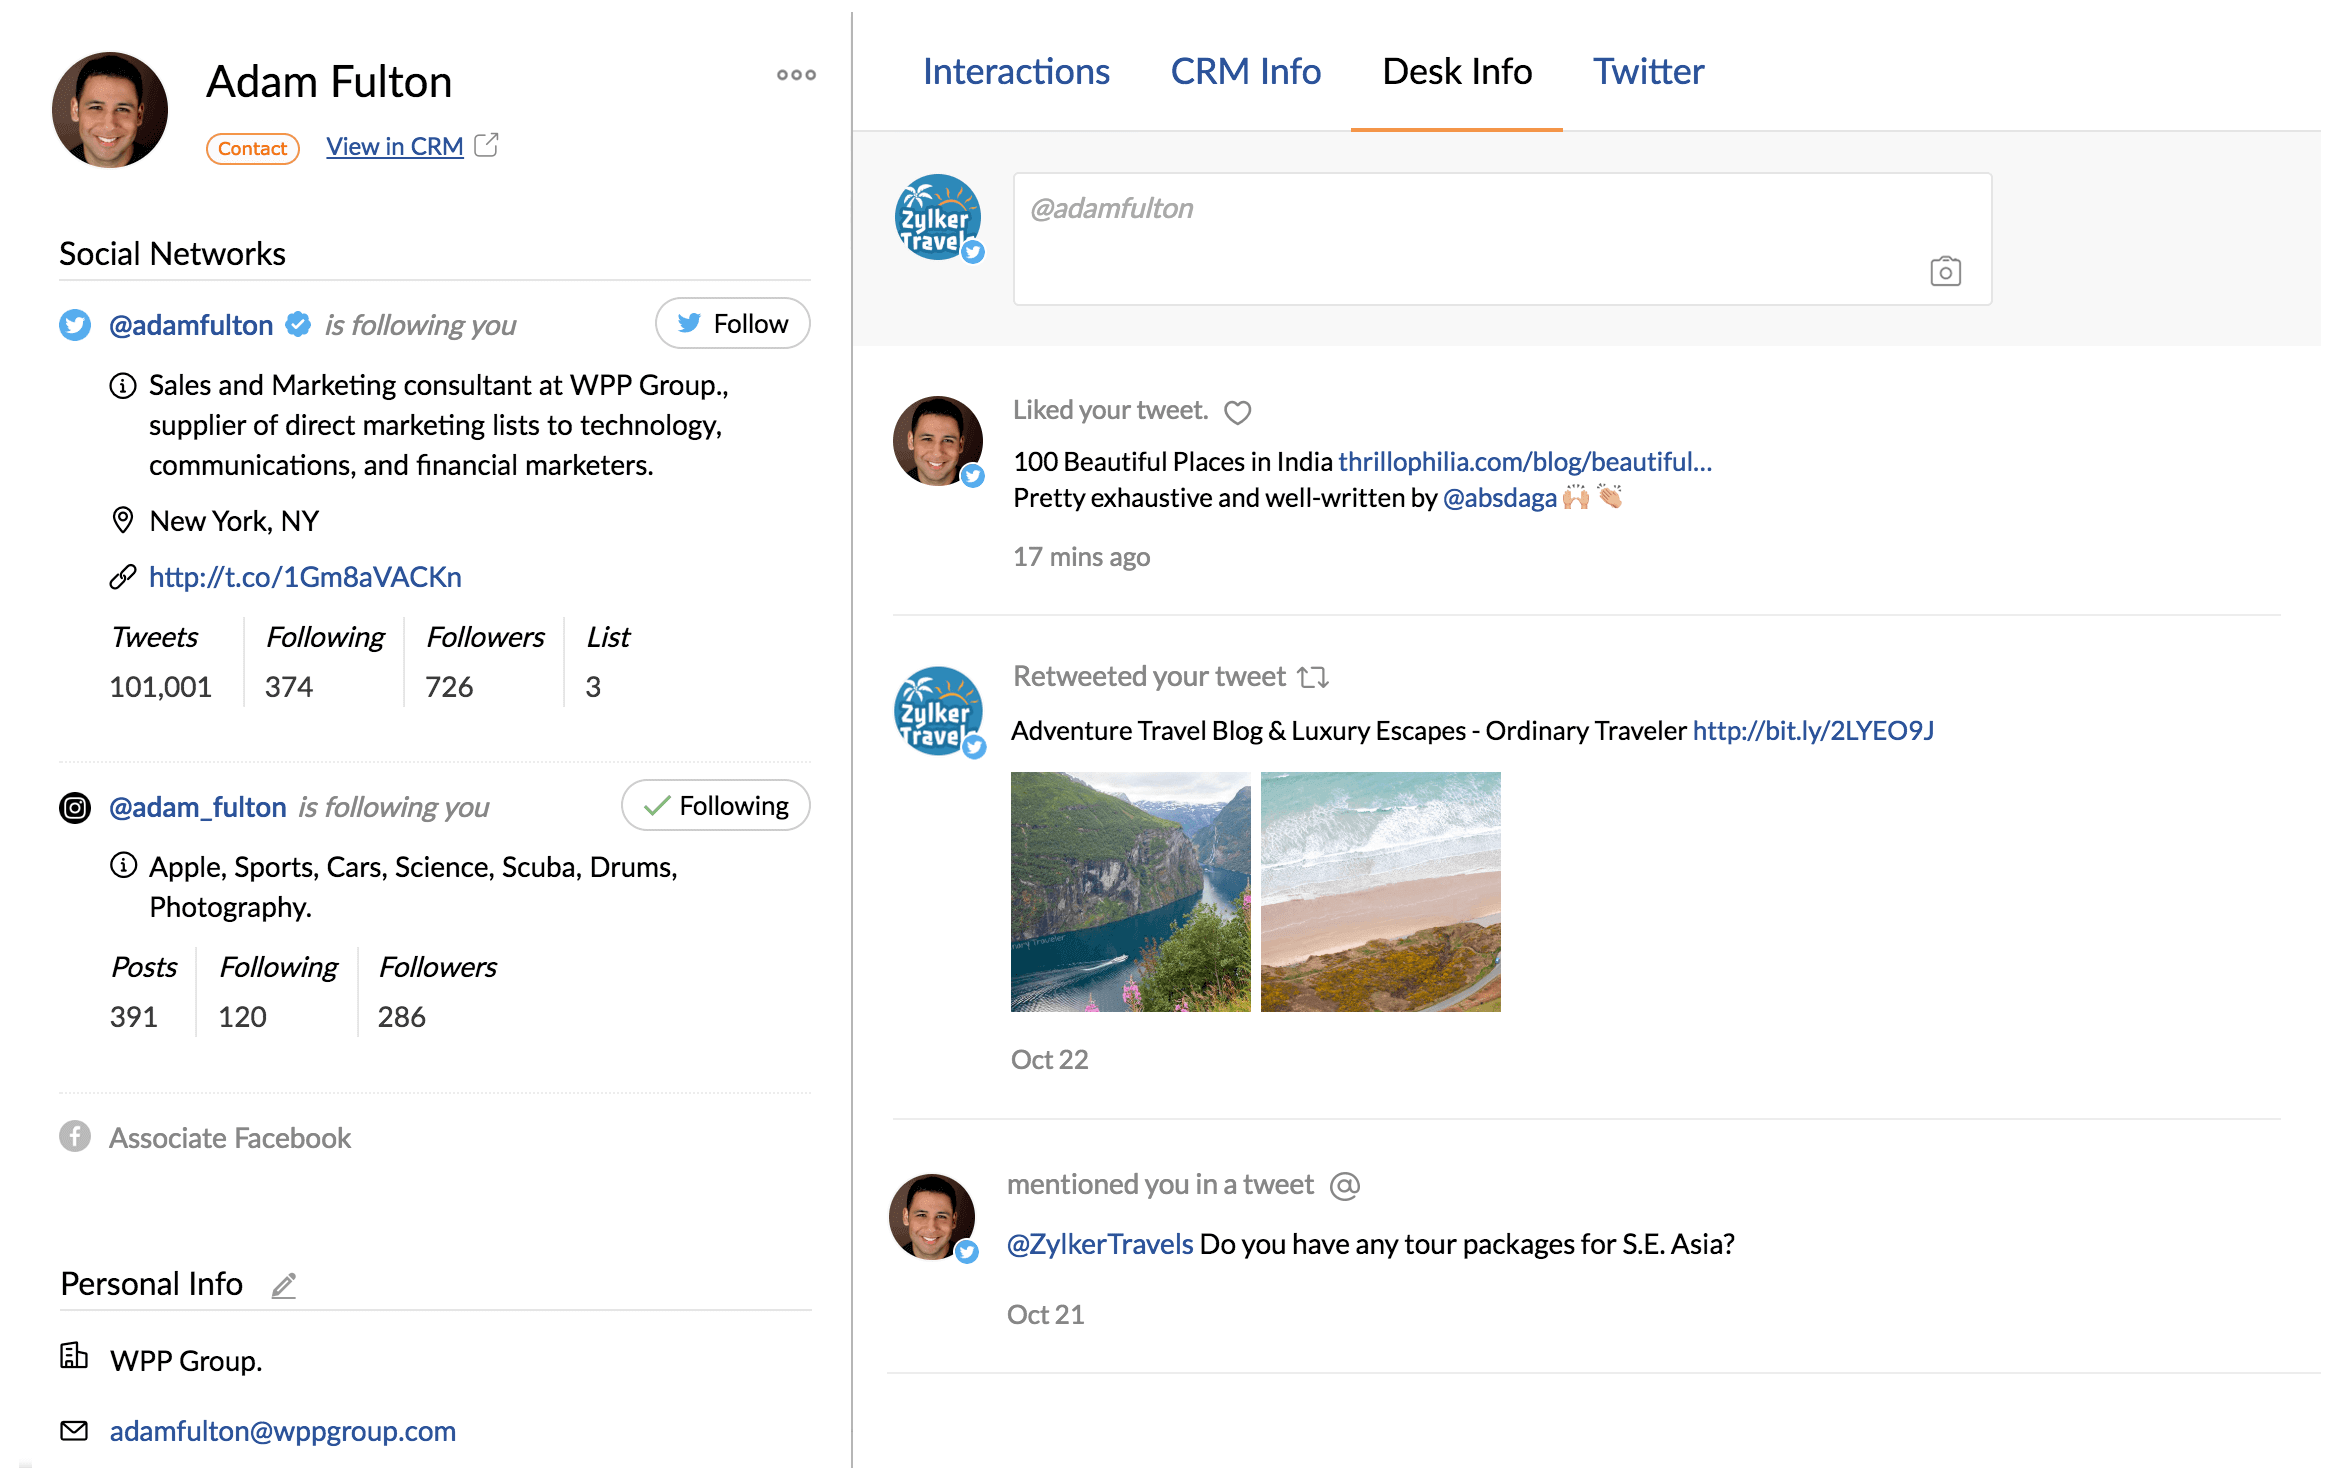This screenshot has width=2340, height=1480.
Task: Click the chain link icon beside the t.co URL
Action: [122, 577]
